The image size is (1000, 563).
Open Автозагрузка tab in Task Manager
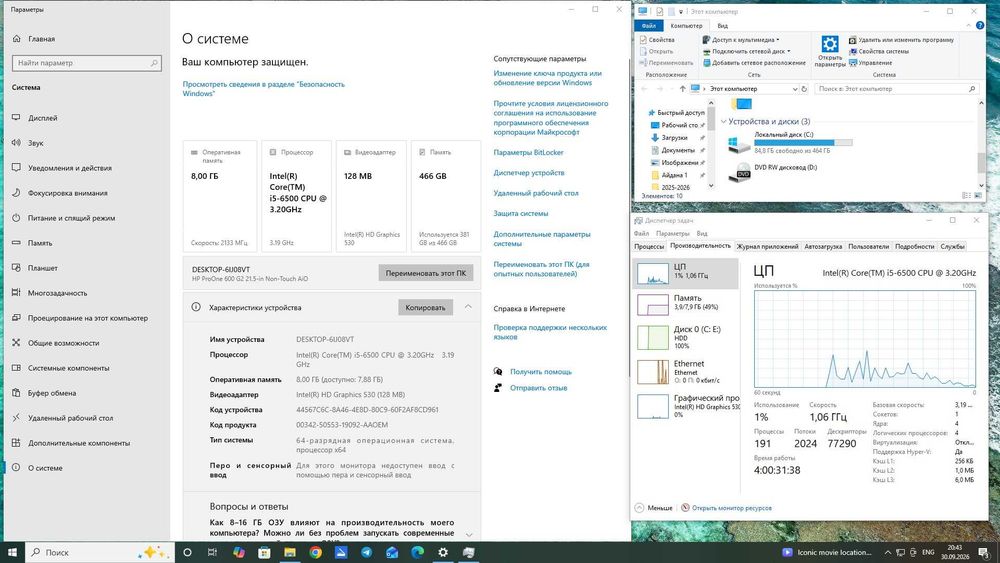(x=823, y=246)
